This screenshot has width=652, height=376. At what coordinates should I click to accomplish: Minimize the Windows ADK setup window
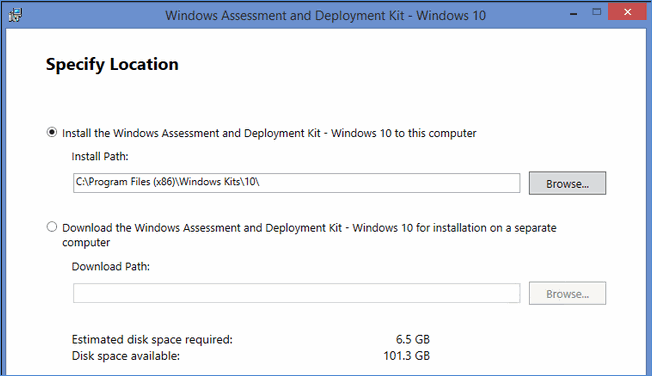coord(573,14)
